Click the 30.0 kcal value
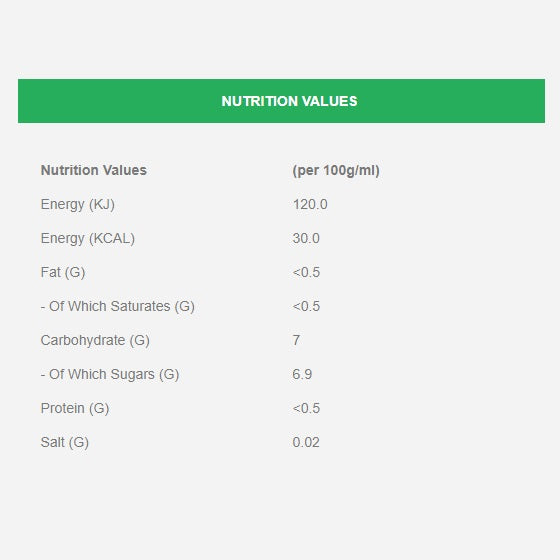The image size is (560, 560). click(x=306, y=238)
